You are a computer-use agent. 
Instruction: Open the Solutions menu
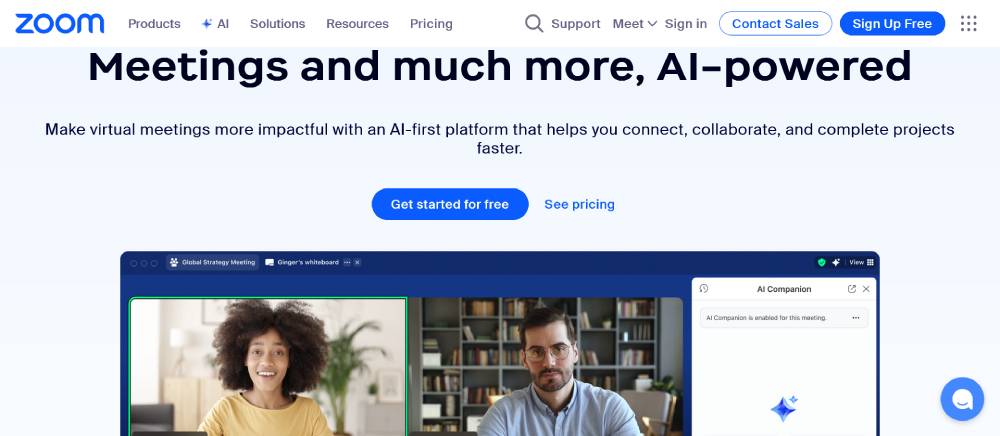coord(277,24)
